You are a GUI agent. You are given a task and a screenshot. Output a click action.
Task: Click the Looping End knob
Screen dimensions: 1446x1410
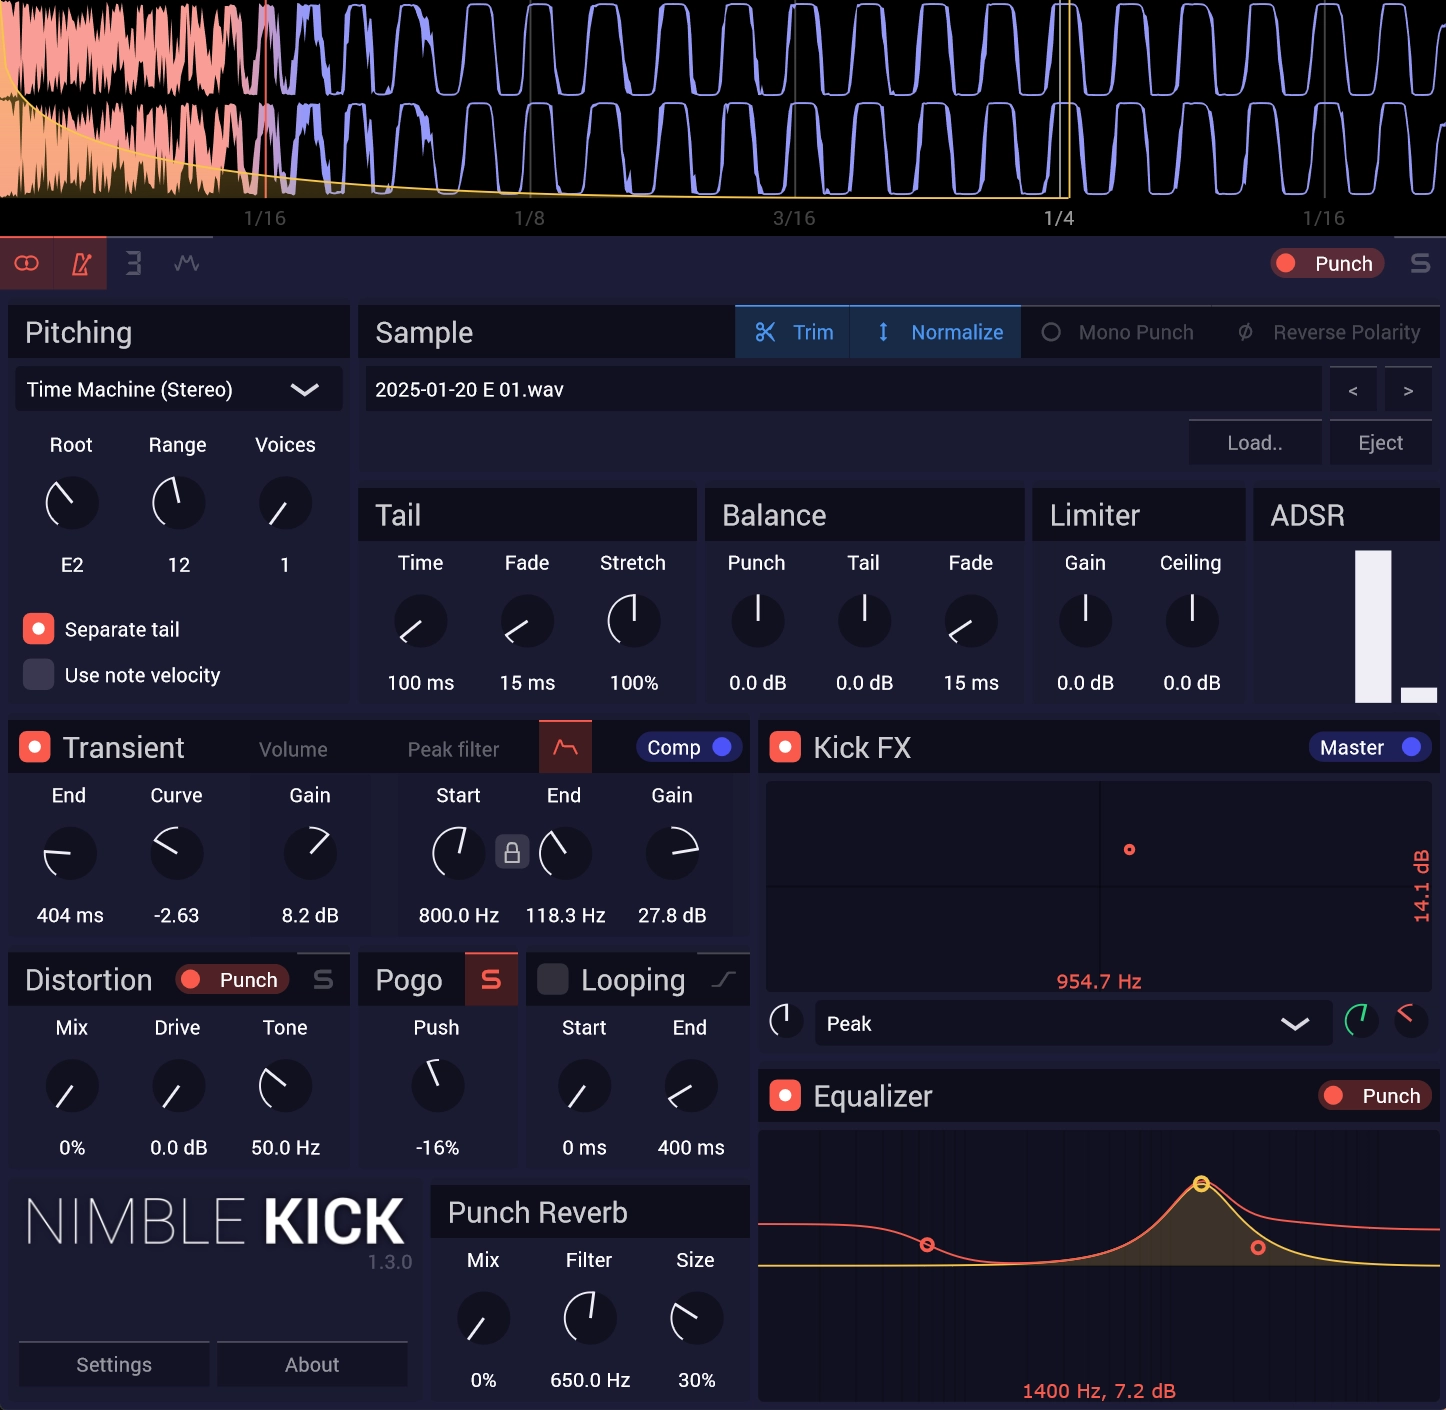tap(690, 1086)
